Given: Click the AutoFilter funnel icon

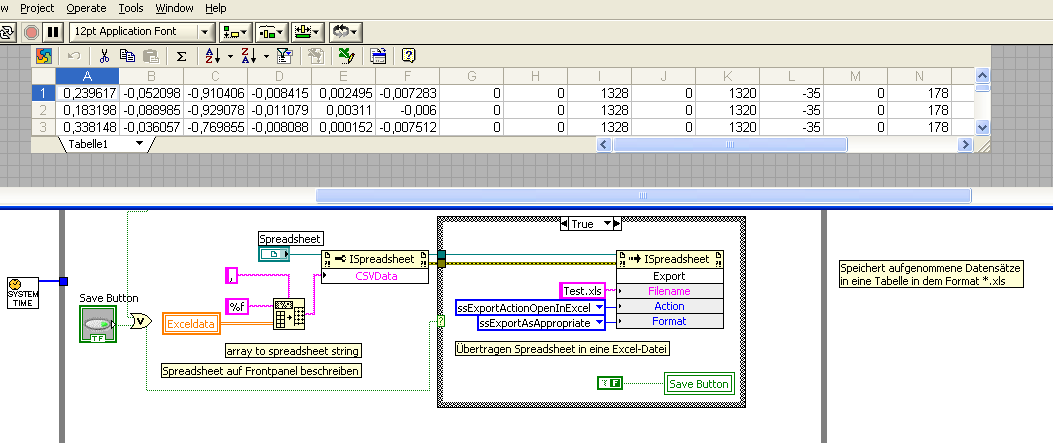Looking at the screenshot, I should pos(283,56).
